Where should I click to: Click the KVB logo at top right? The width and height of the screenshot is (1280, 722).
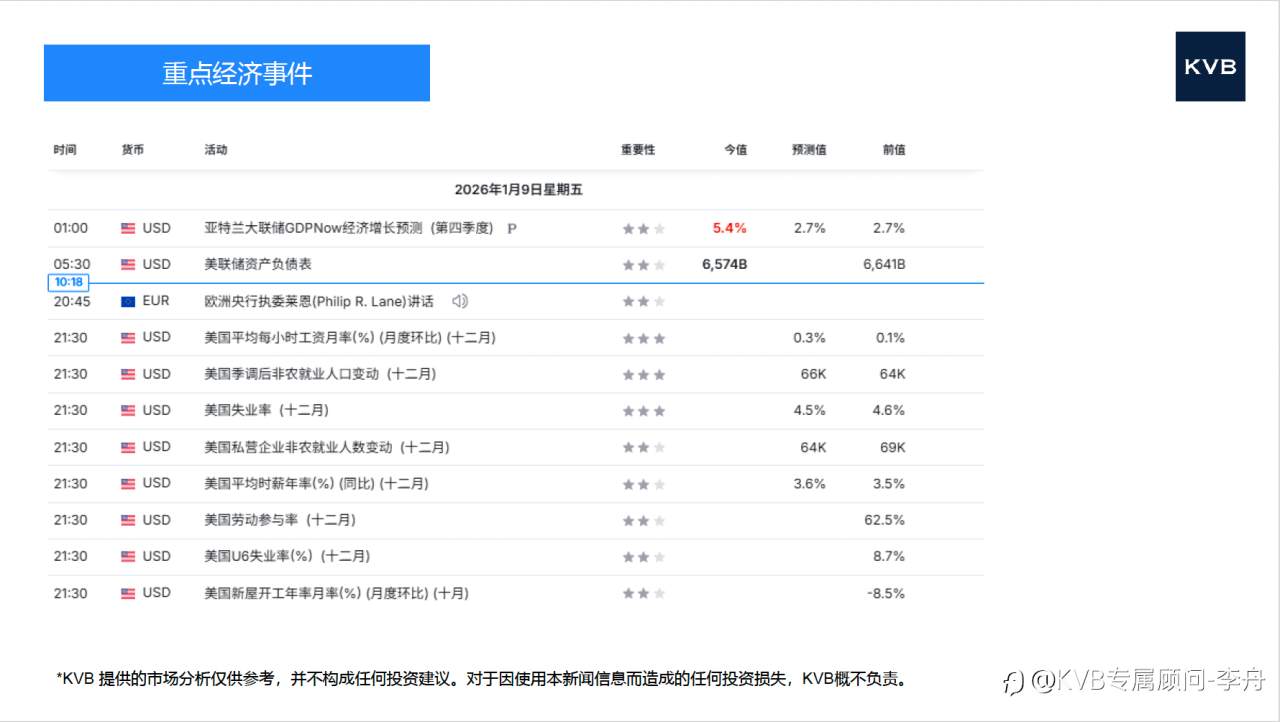(x=1210, y=67)
